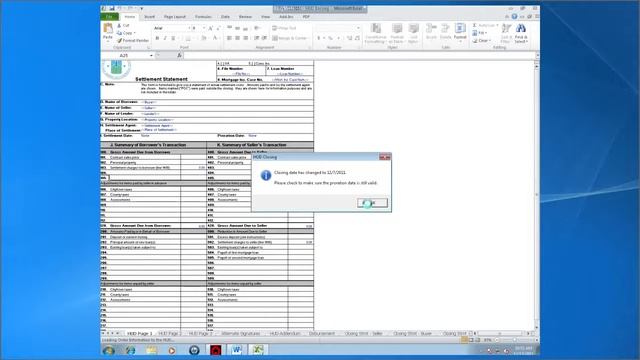Screen dimensions: 640x360
Task: Click Top Align icon
Action: click(229, 28)
